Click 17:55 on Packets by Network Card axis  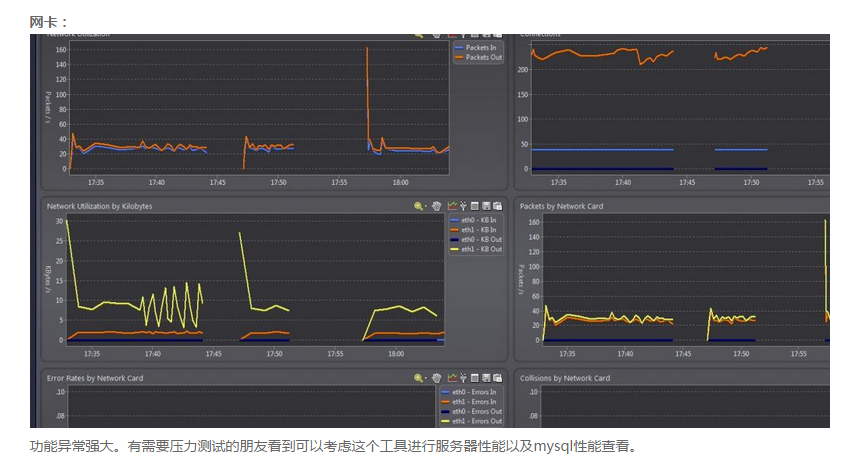click(799, 354)
